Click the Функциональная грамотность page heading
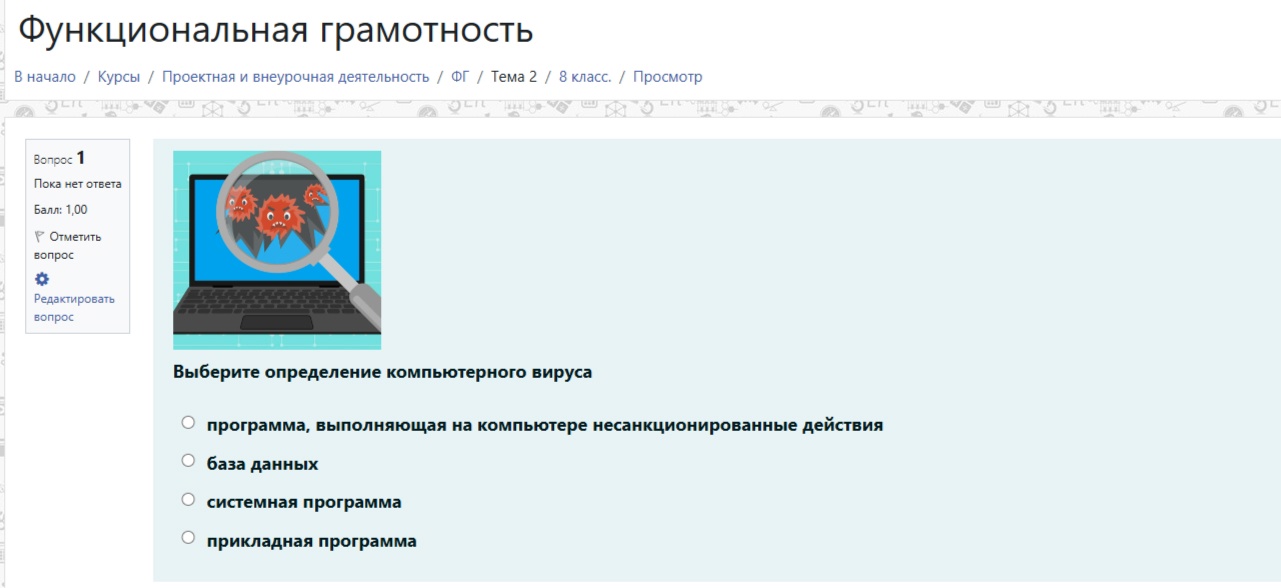Screen dimensions: 1281x588 coord(276,30)
